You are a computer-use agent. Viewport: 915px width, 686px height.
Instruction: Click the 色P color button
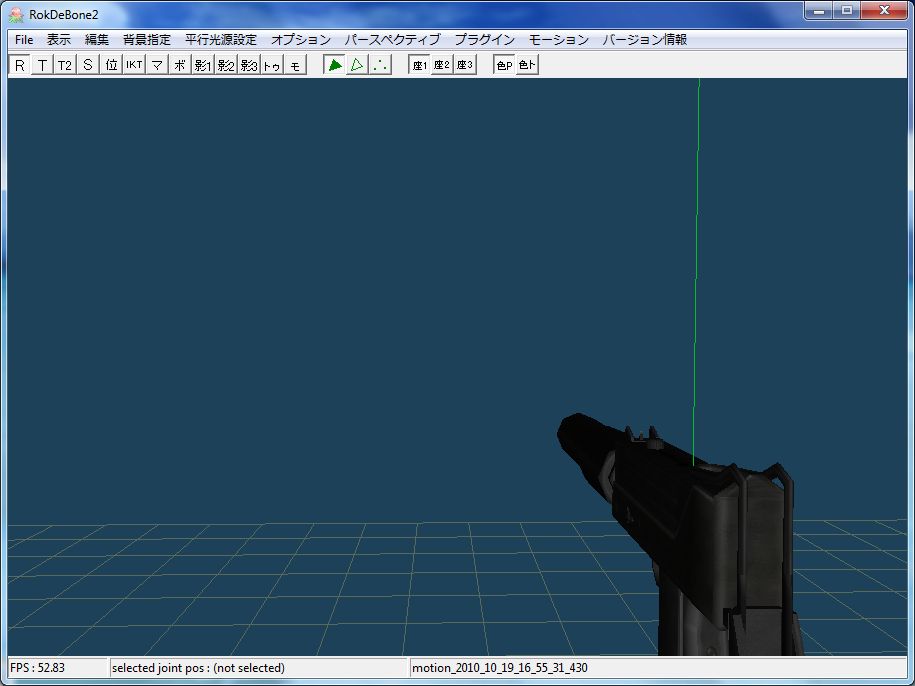click(504, 65)
